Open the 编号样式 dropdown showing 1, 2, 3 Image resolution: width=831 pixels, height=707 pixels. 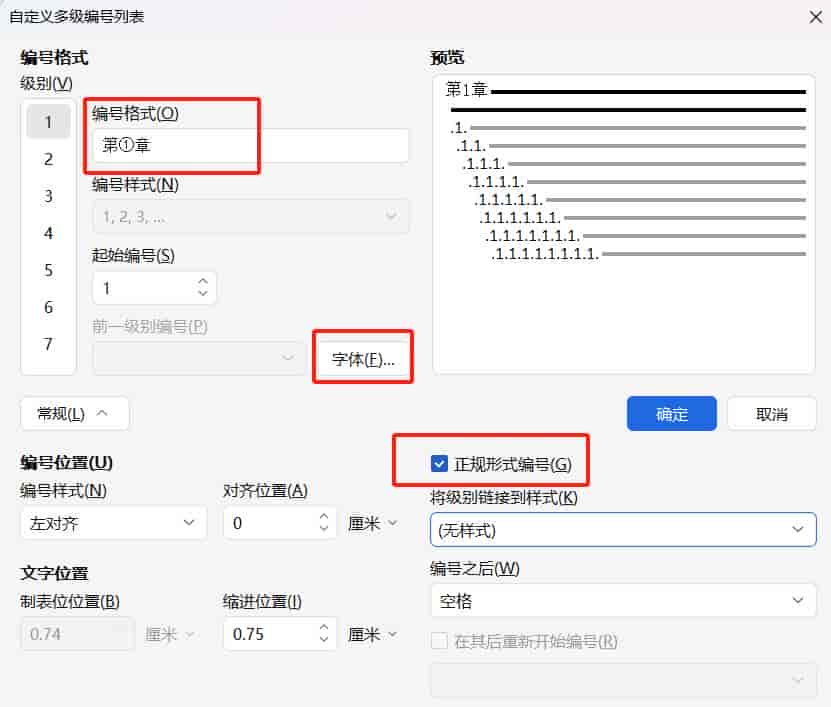(x=251, y=216)
